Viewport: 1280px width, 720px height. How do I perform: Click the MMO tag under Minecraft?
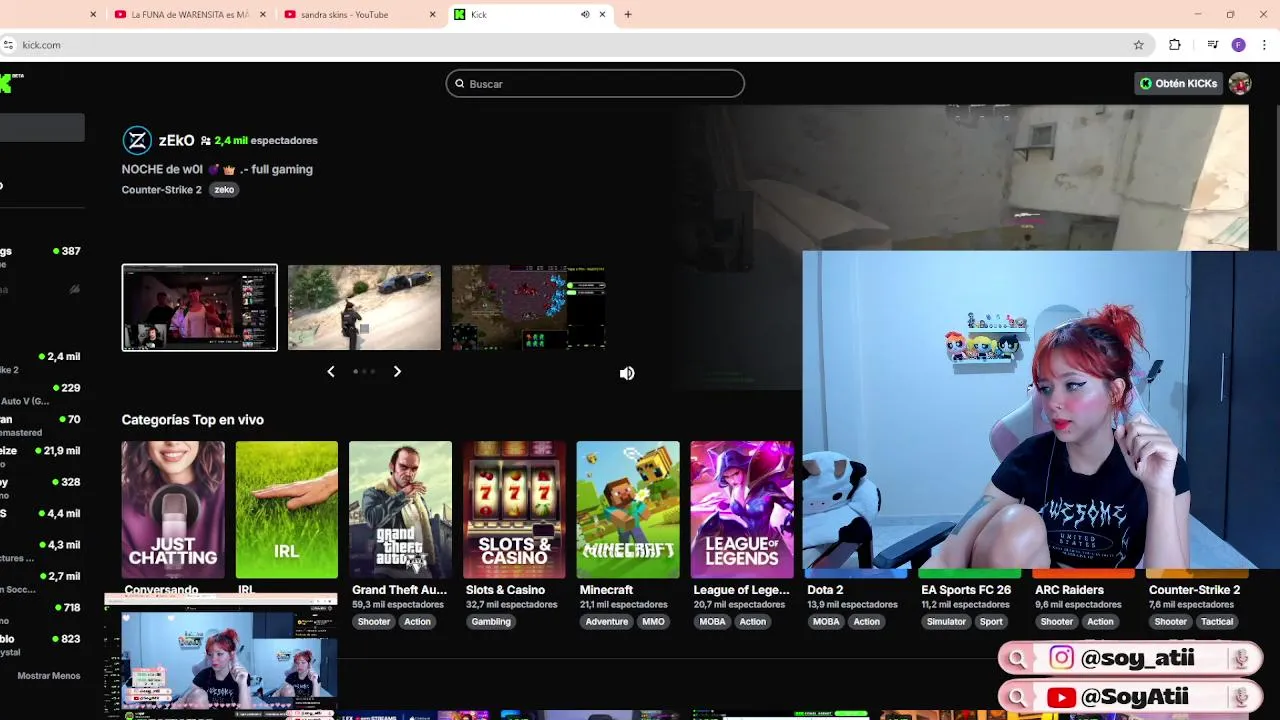point(653,622)
